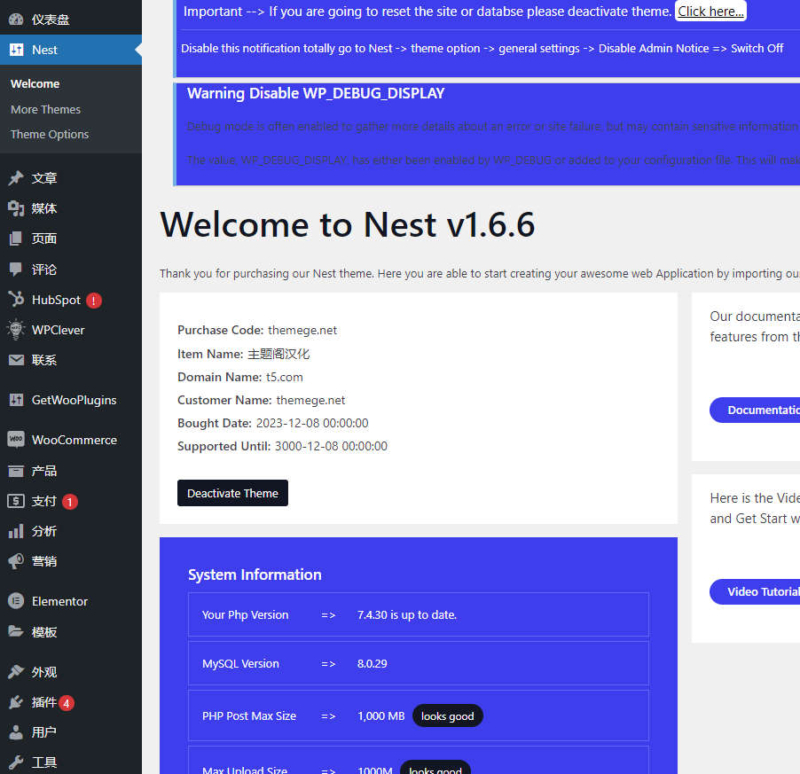Click the System Information heading

click(x=255, y=575)
